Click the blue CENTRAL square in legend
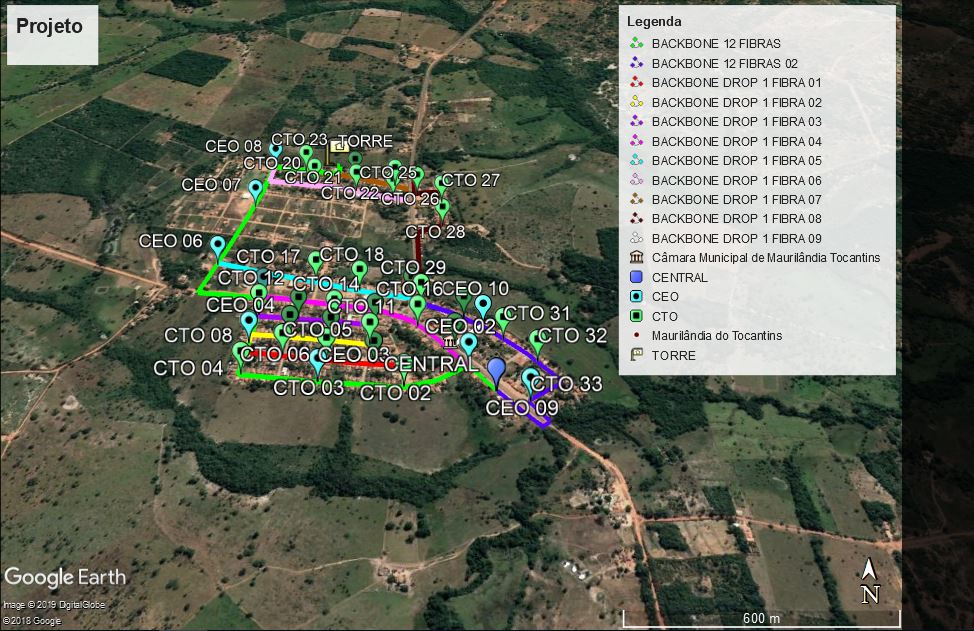 point(636,277)
